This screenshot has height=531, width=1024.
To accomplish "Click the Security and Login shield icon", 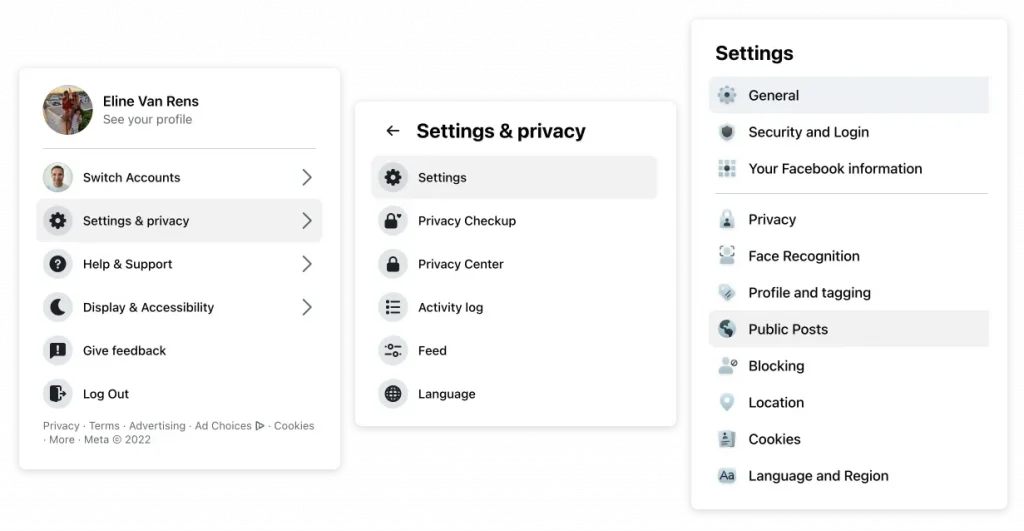I will [x=727, y=132].
